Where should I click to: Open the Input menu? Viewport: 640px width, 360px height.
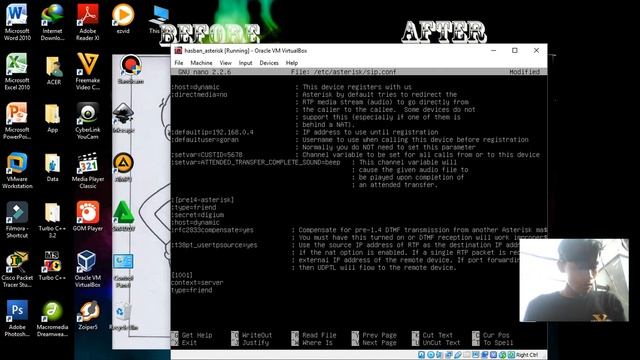245,63
